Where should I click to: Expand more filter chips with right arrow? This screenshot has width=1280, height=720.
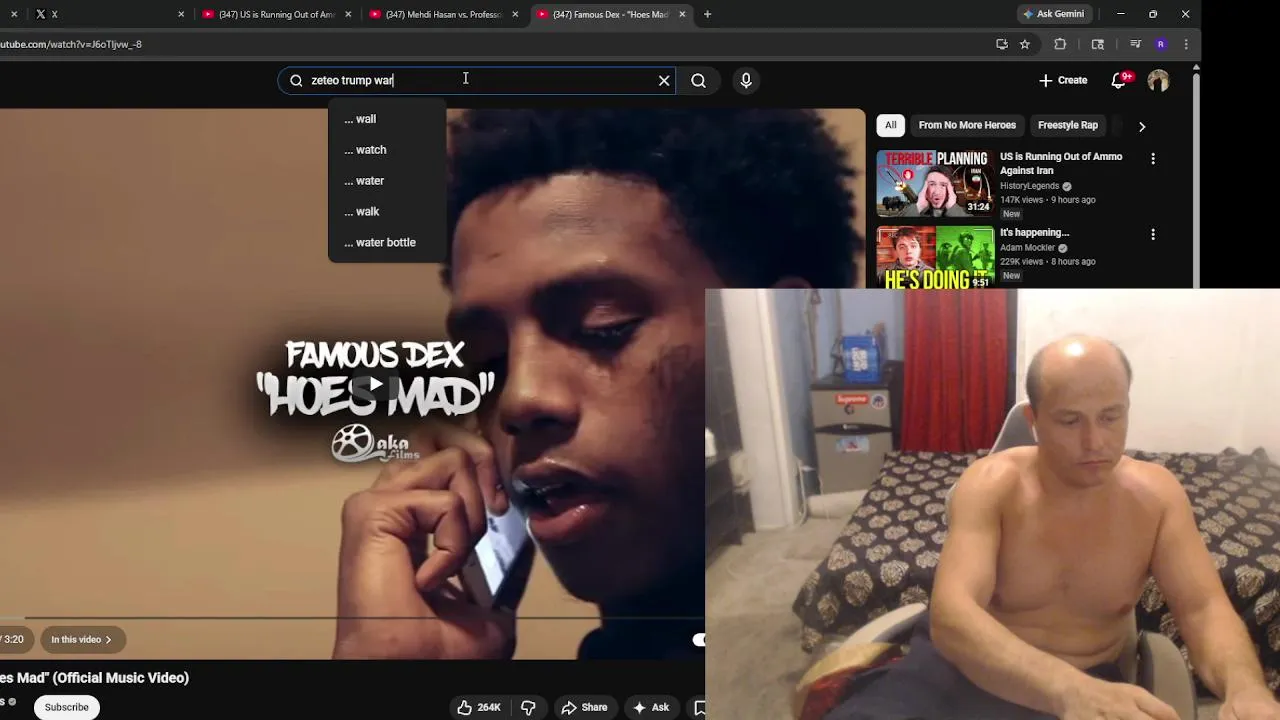click(x=1142, y=126)
